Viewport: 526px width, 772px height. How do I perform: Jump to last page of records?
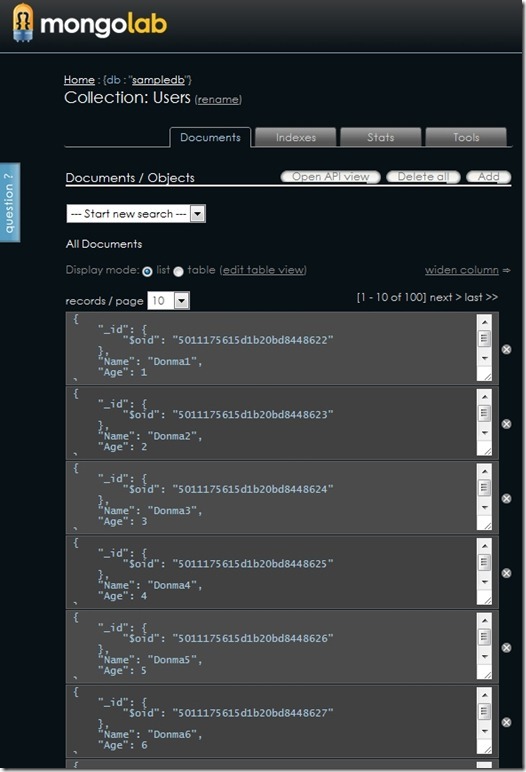tap(481, 297)
